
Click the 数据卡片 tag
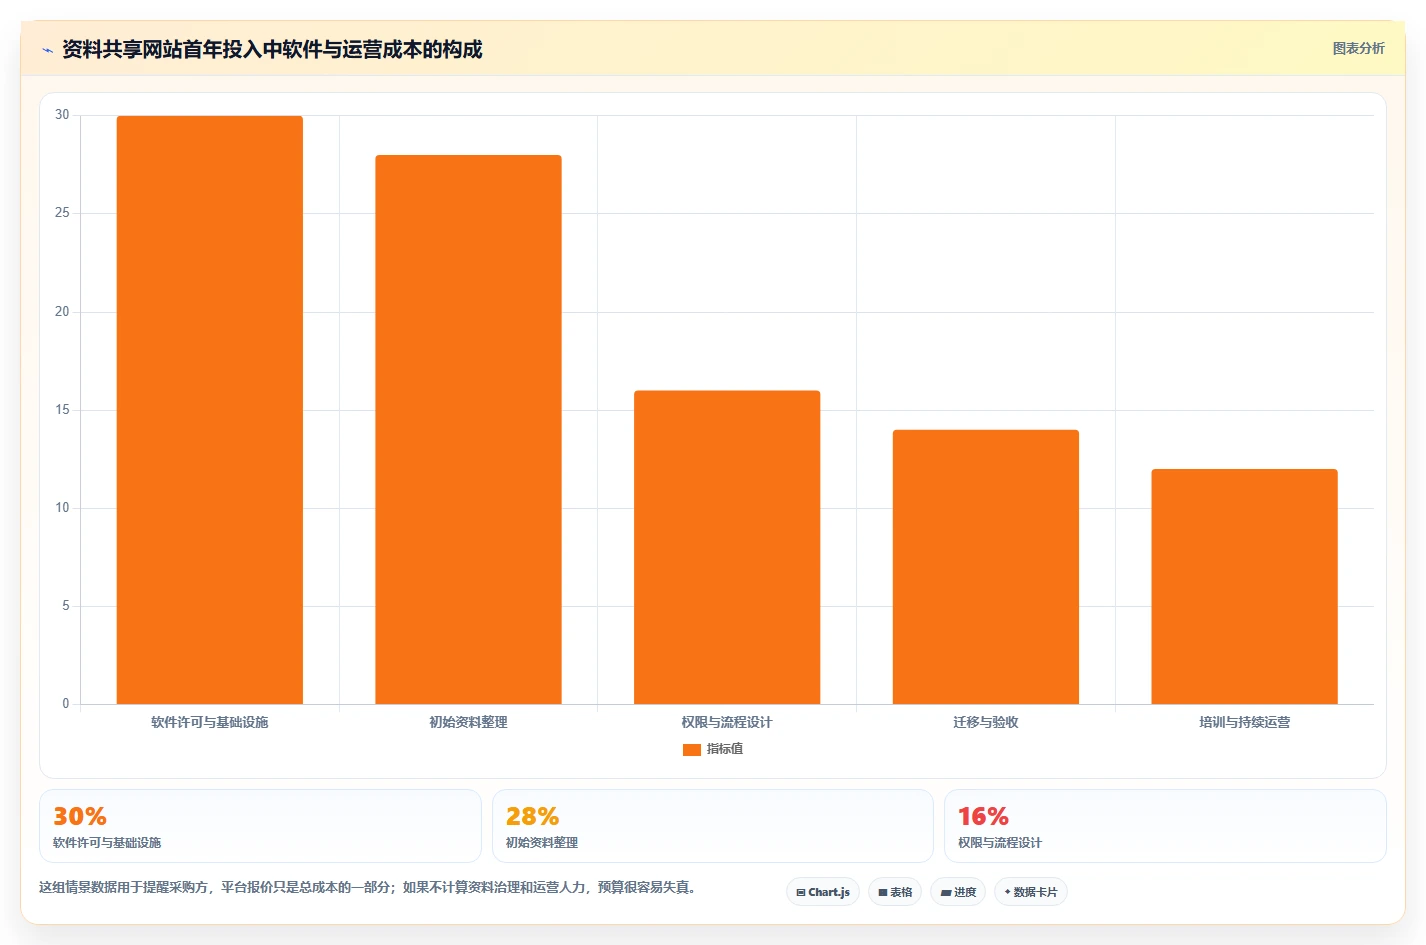pyautogui.click(x=1031, y=892)
